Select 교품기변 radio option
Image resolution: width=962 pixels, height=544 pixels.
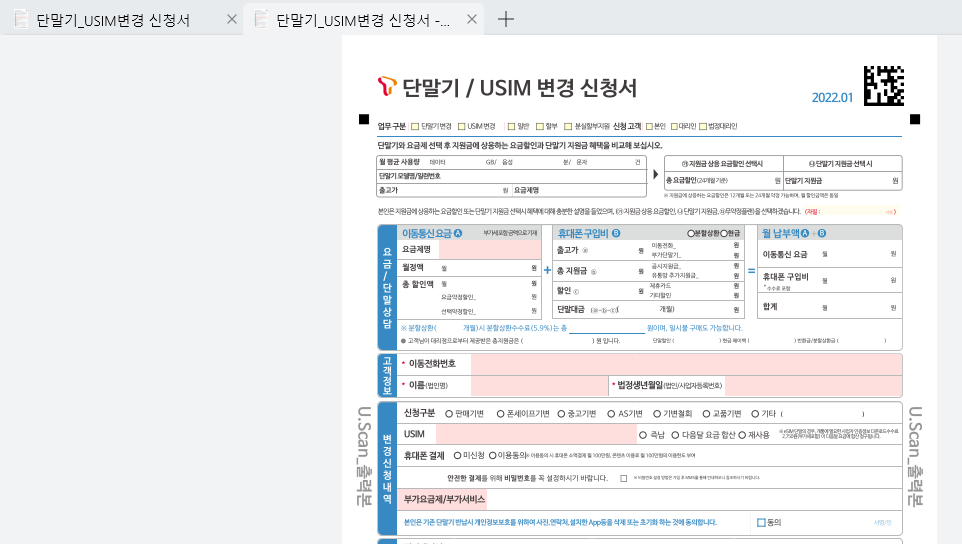coord(706,414)
